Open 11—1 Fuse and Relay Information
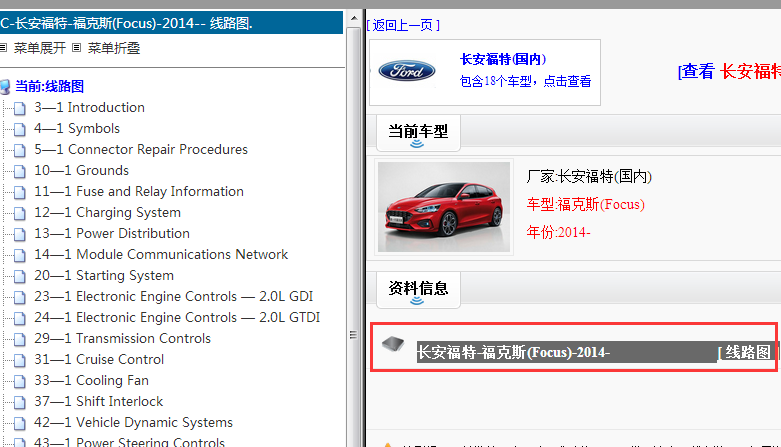 coord(138,191)
